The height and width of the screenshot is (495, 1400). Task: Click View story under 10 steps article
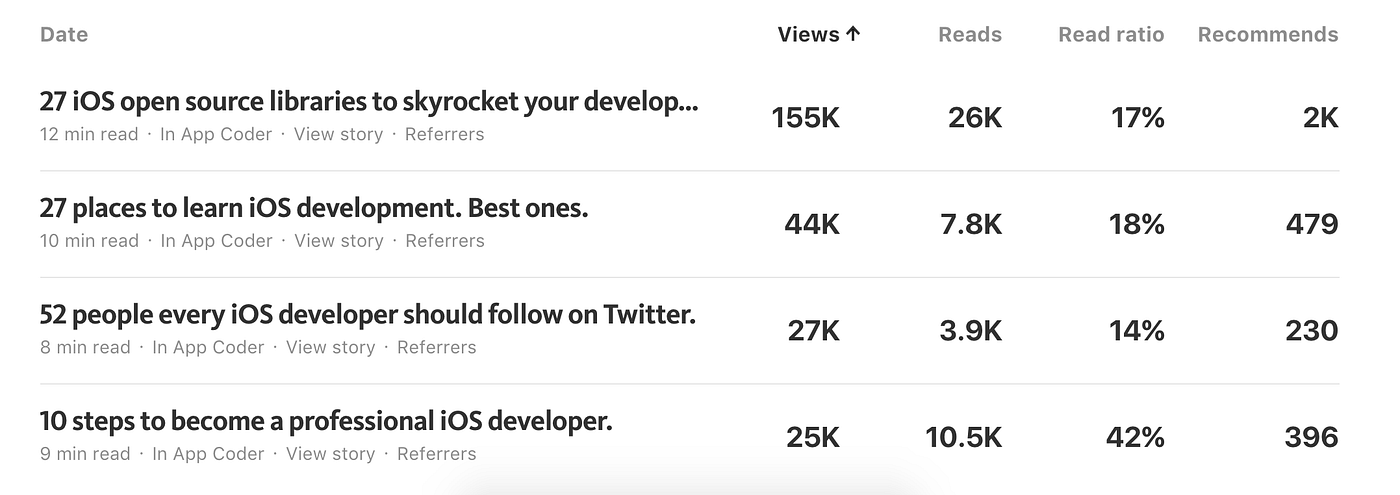(331, 454)
